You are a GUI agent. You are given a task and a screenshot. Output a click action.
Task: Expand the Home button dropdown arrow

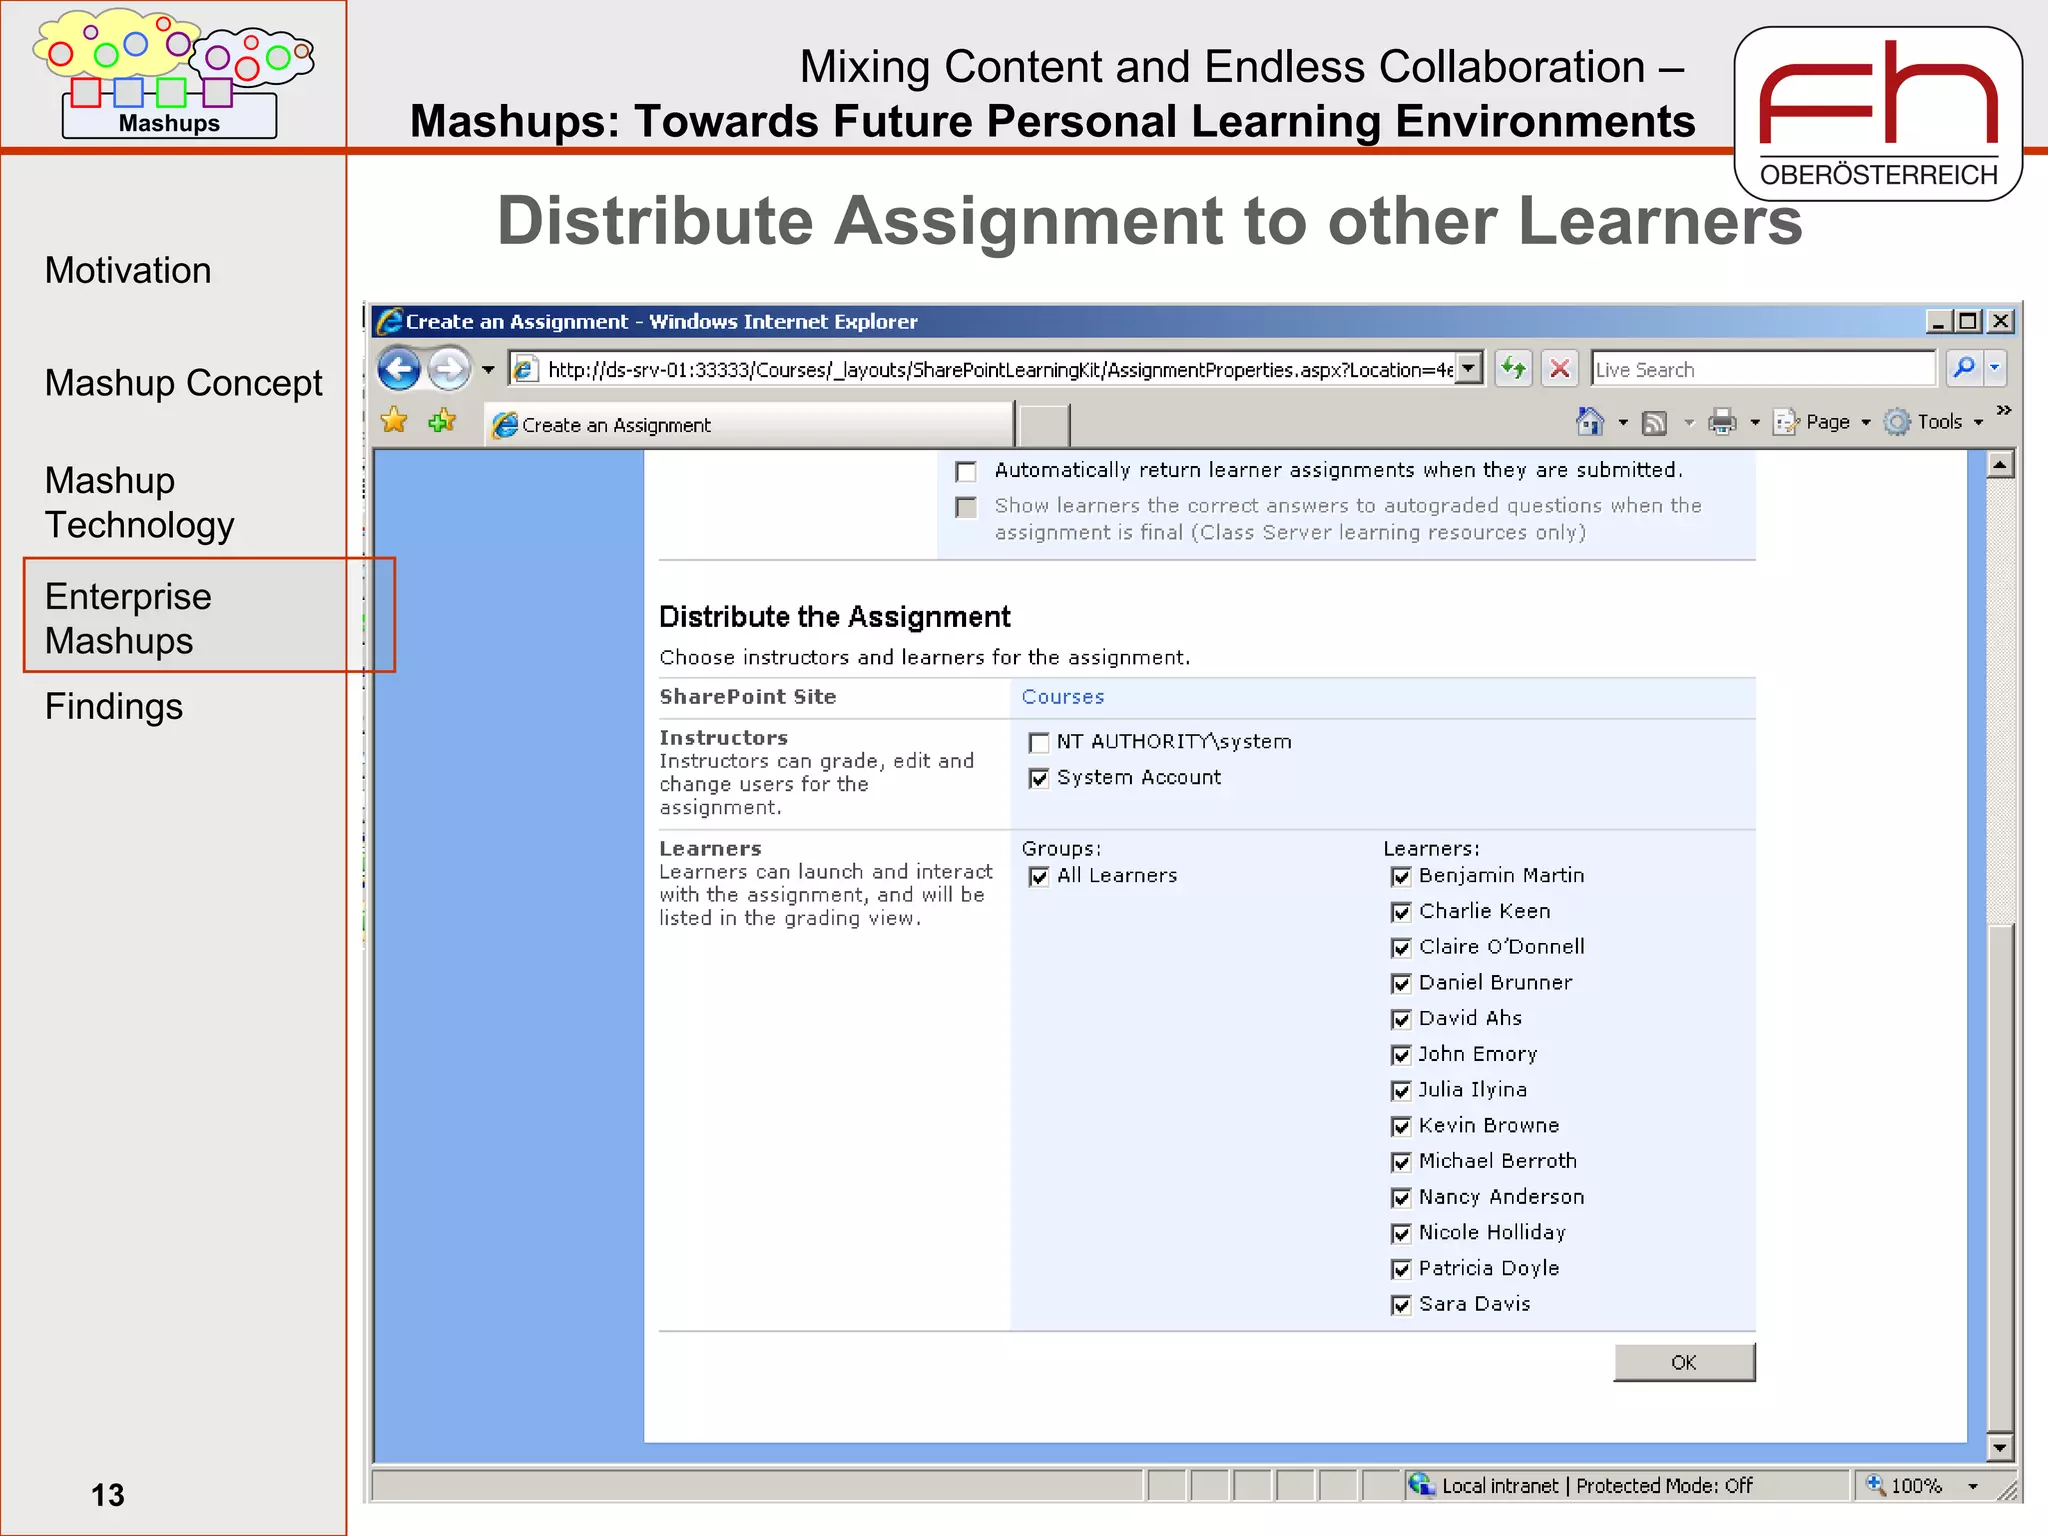1622,423
